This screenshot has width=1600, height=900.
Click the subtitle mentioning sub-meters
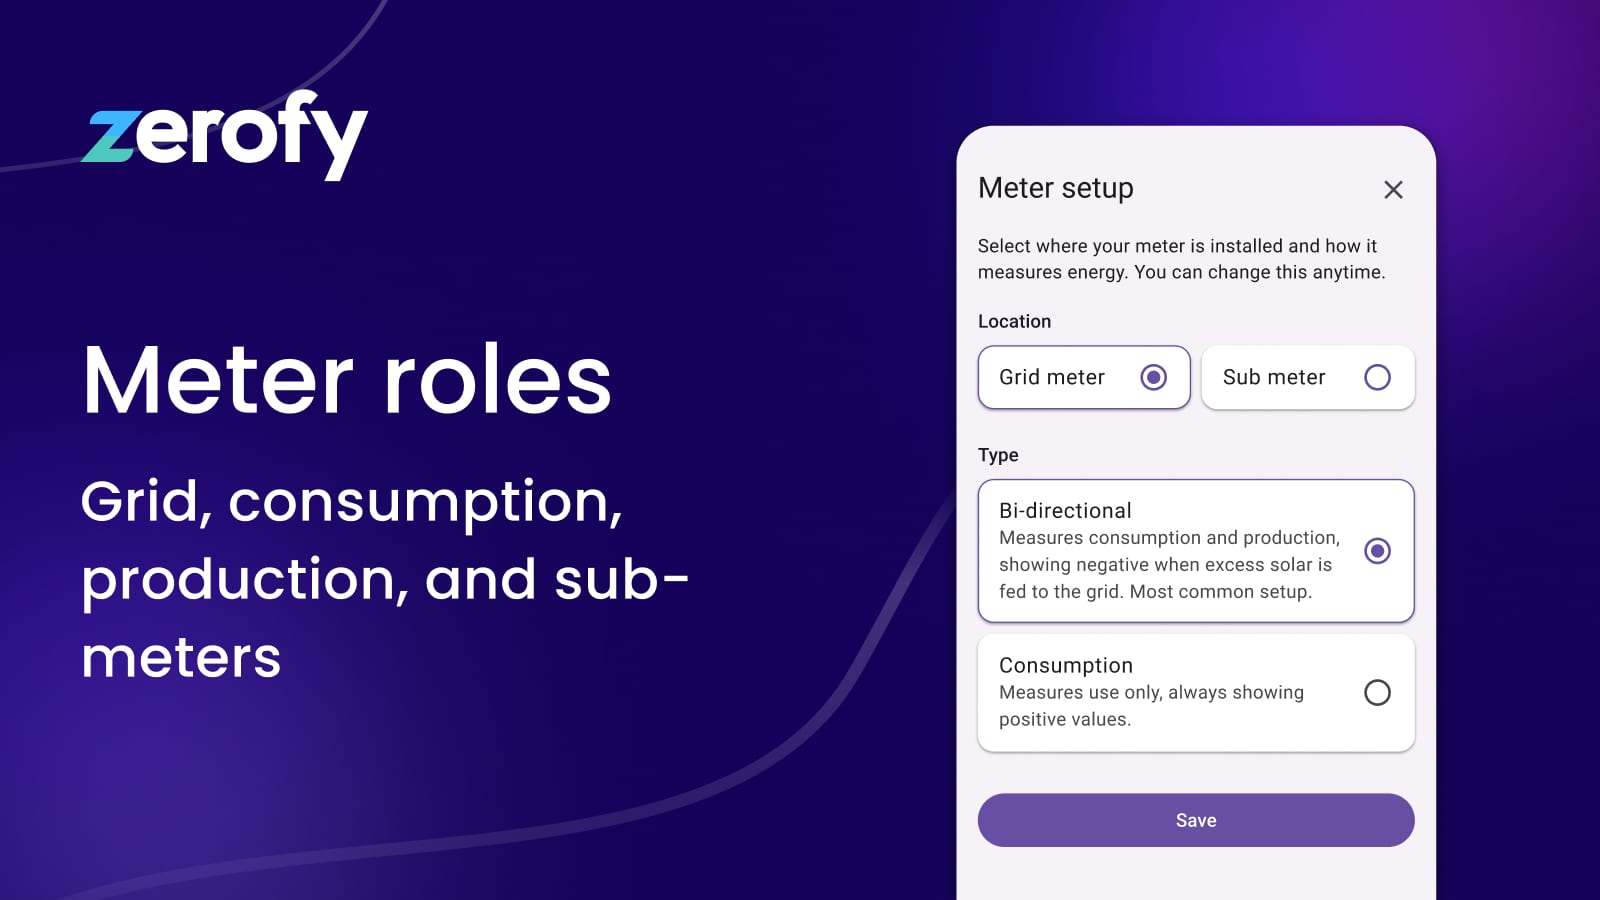[384, 579]
